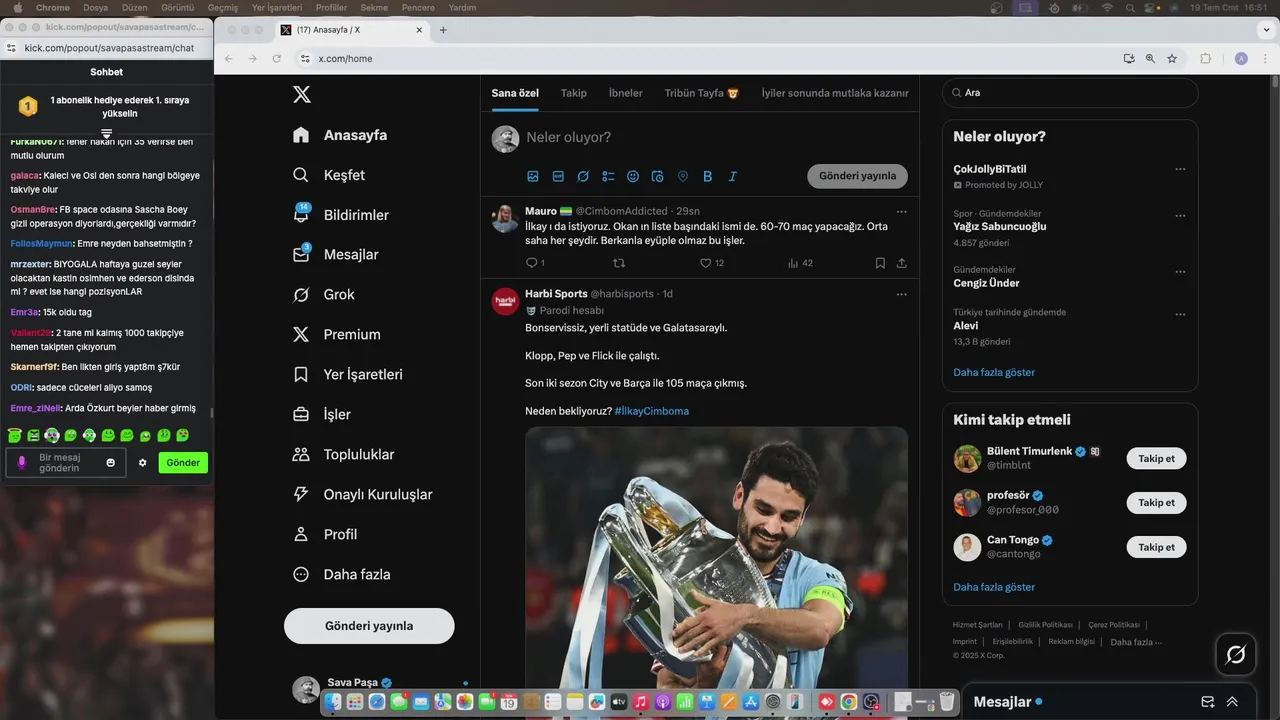This screenshot has width=1280, height=720.
Task: Click the Kick chat message input
Action: point(66,463)
